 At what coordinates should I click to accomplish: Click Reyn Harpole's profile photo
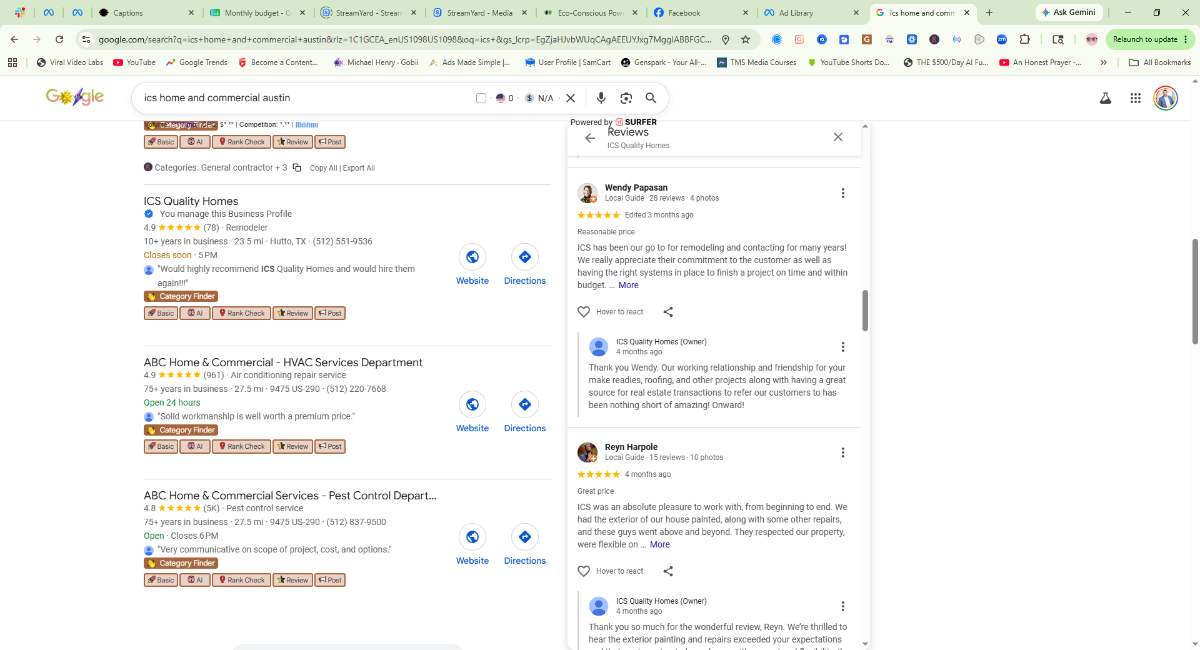pos(588,452)
